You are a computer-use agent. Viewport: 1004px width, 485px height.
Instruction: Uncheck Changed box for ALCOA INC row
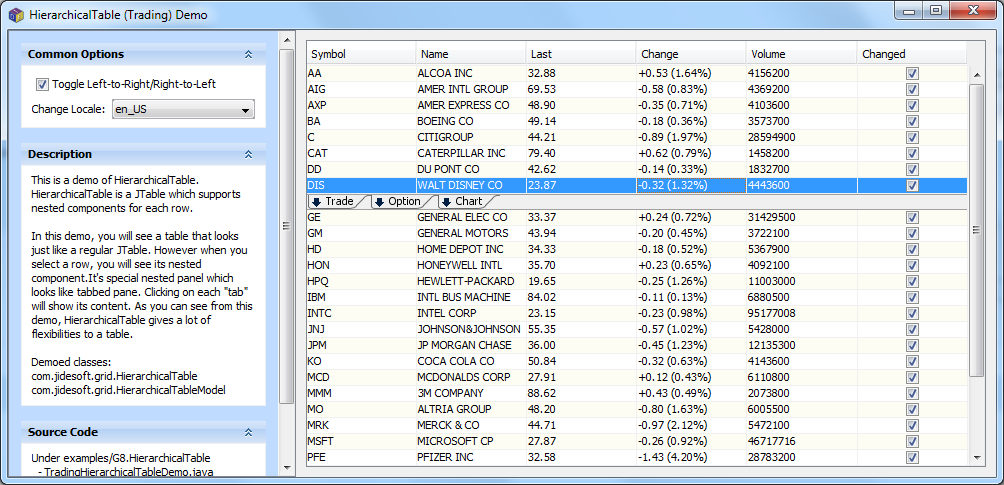(912, 74)
